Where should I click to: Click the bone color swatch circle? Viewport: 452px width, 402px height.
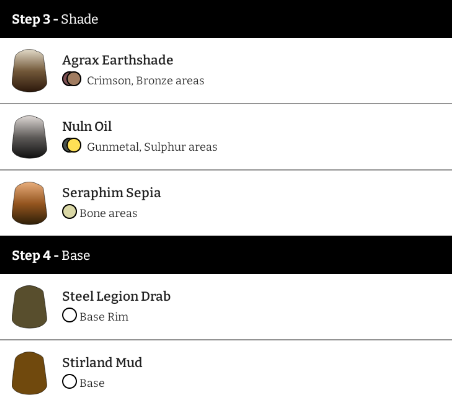point(69,212)
